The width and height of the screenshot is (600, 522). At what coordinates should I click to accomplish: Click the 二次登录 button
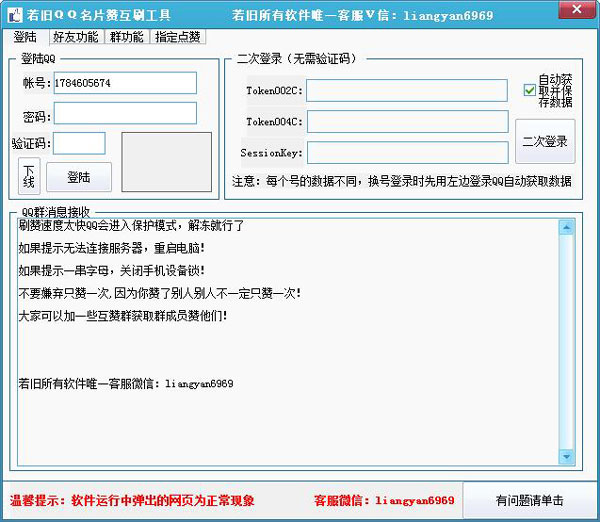pyautogui.click(x=545, y=141)
